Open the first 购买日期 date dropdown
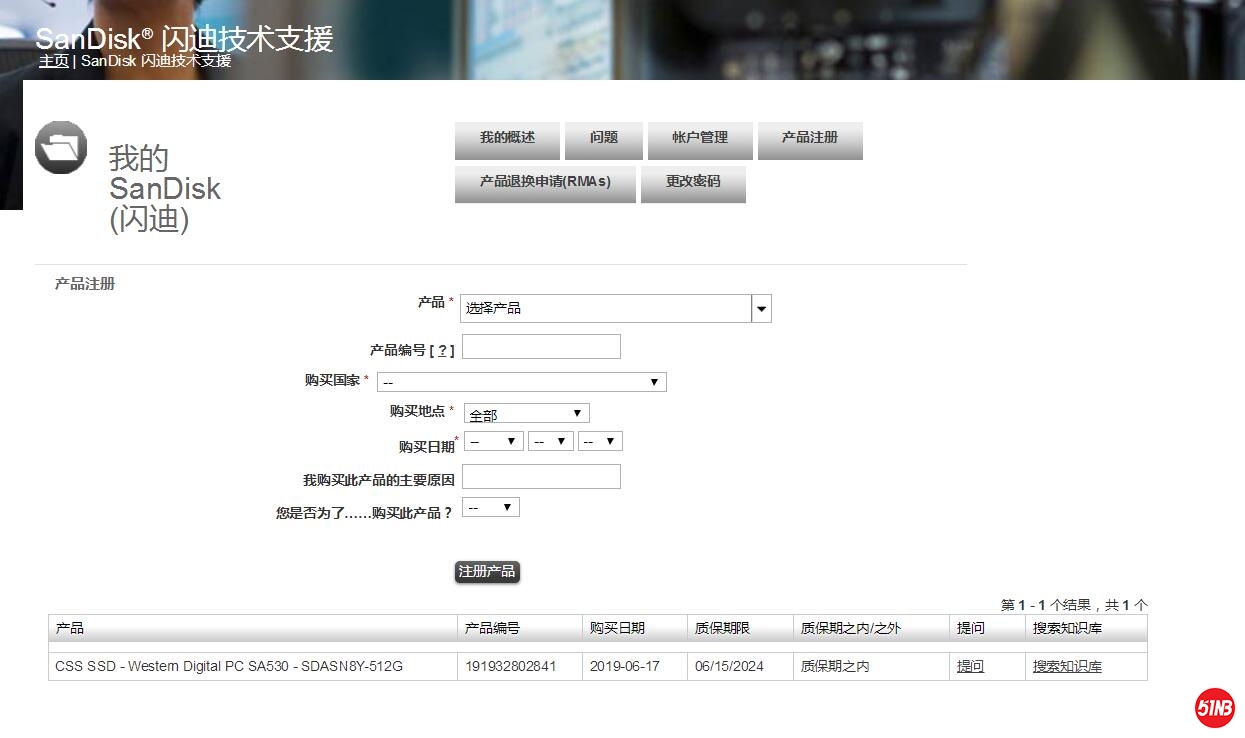The image size is (1245, 738). 493,441
